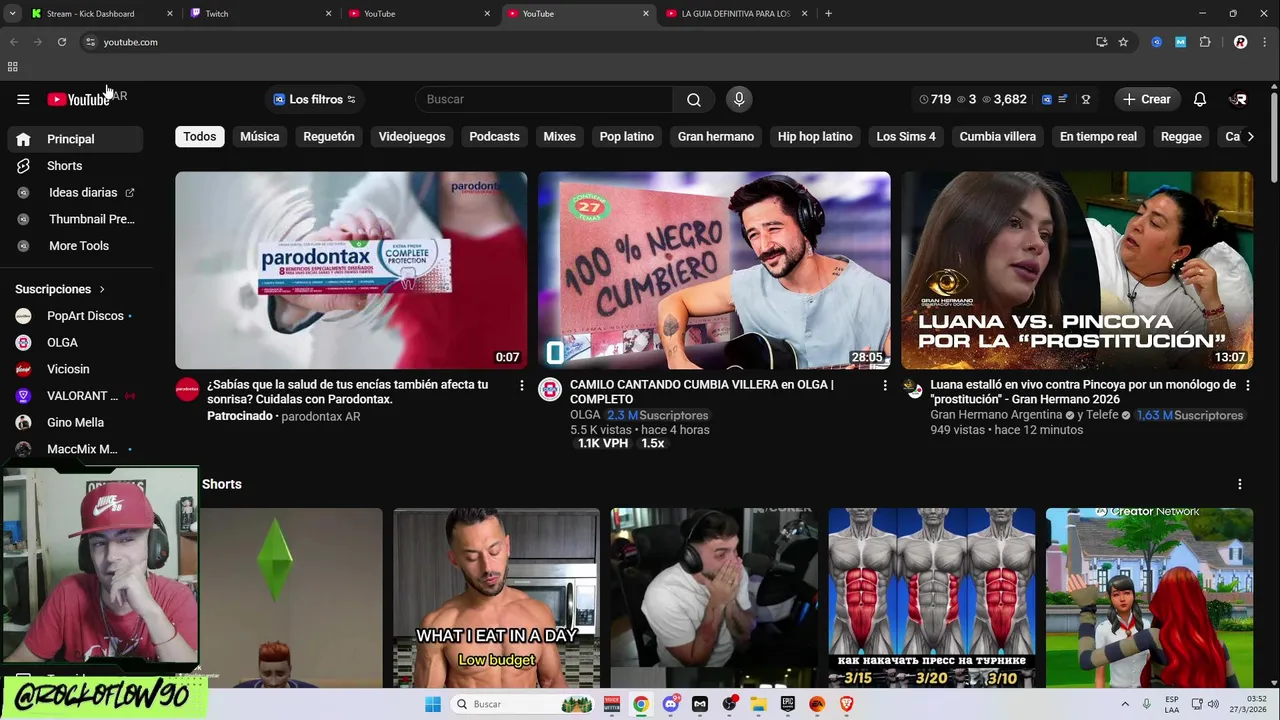Viewport: 1280px width, 720px height.
Task: Open the Chrome apps grid in bookmarks bar
Action: [x=12, y=67]
